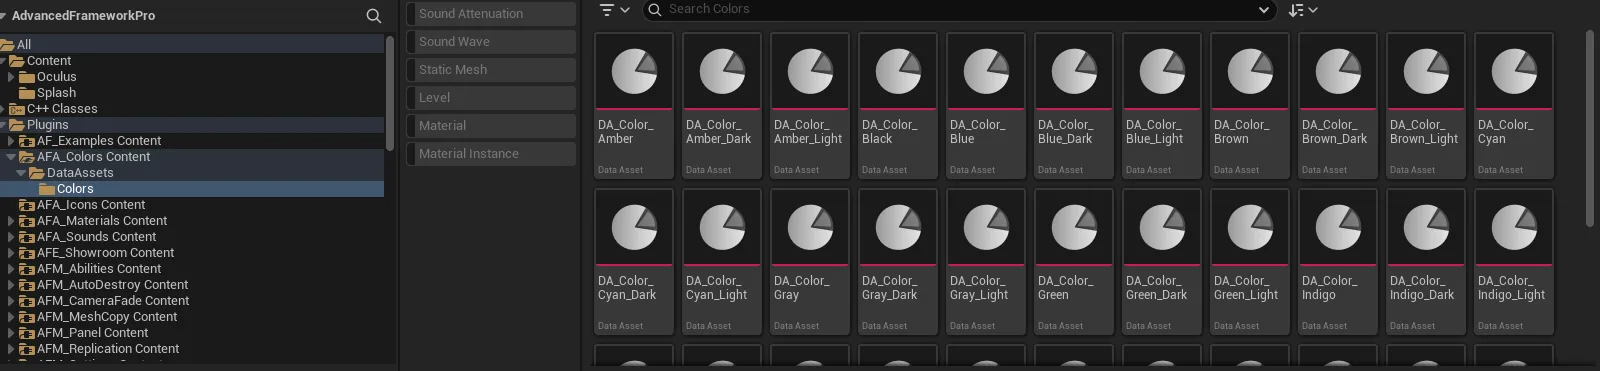Expand the AFA_Materials Content arrow

[x=11, y=221]
